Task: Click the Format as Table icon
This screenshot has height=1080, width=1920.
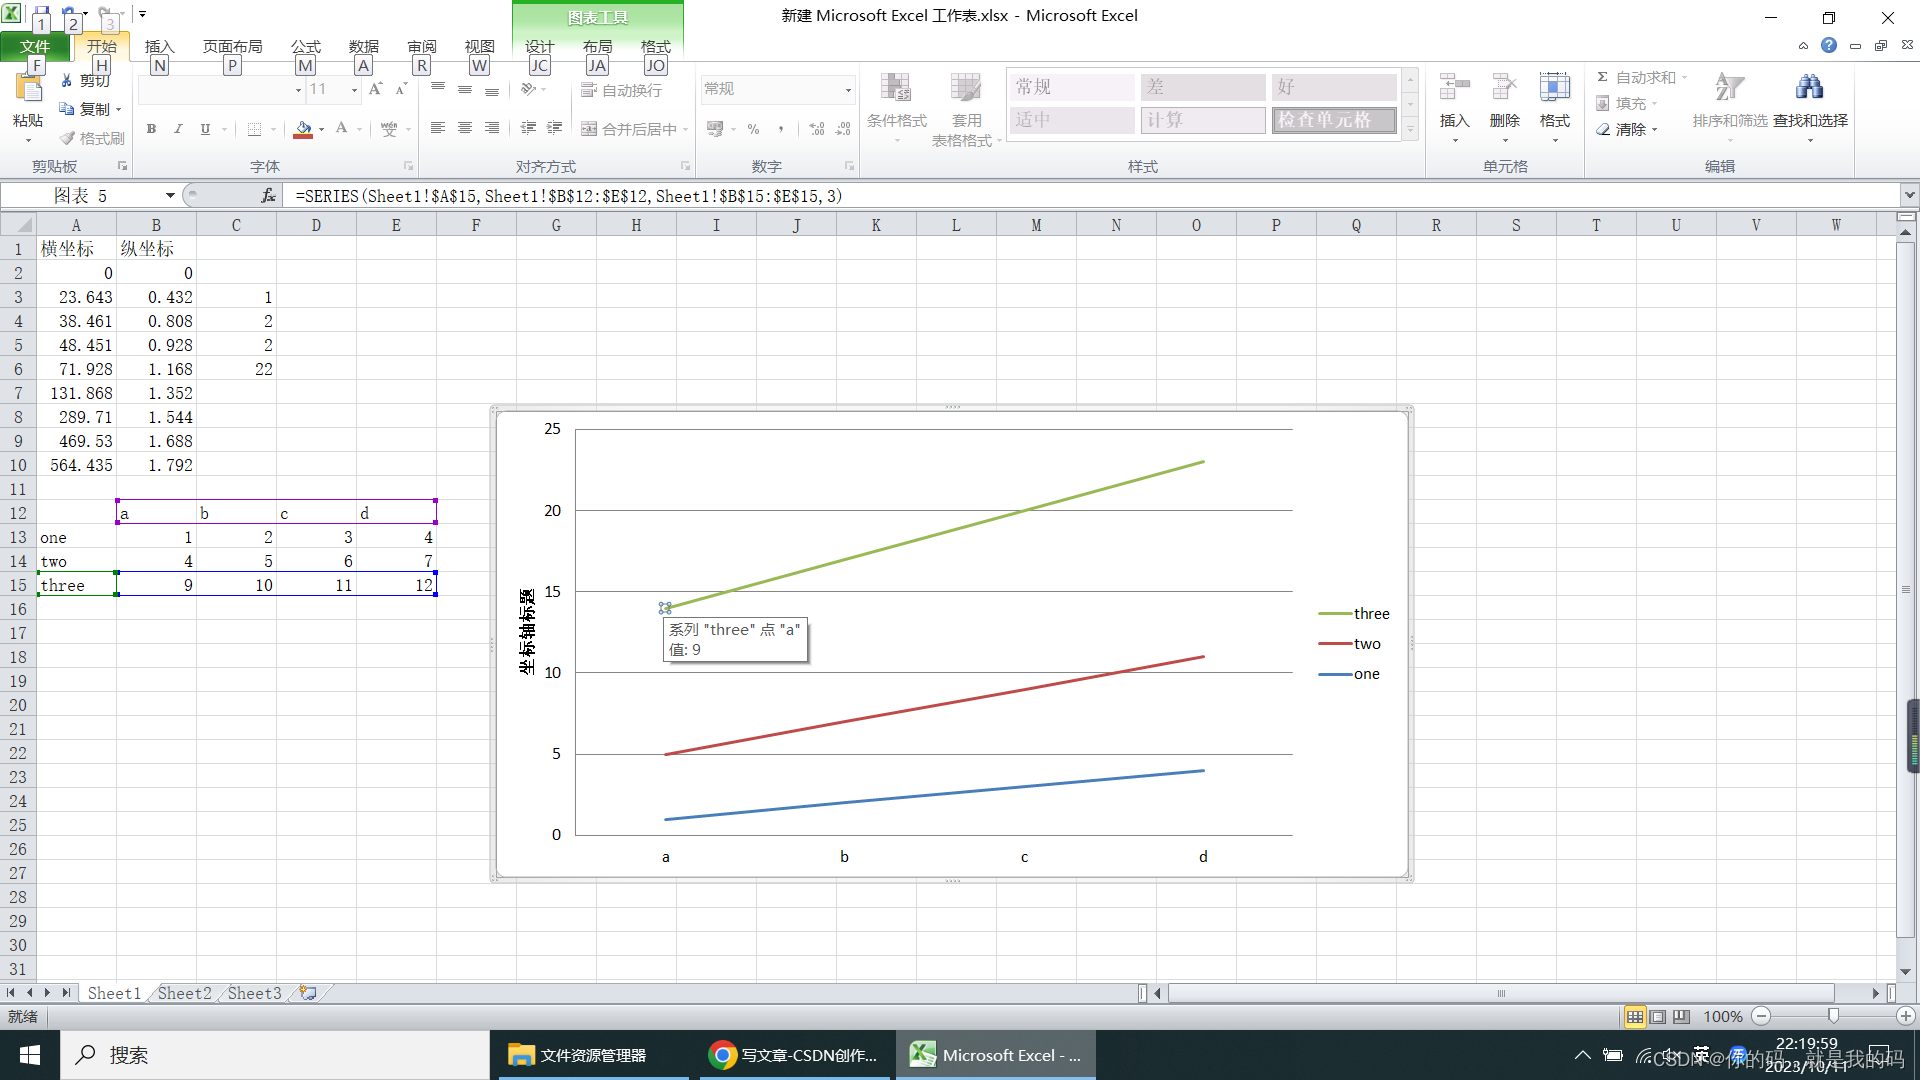Action: click(x=965, y=88)
